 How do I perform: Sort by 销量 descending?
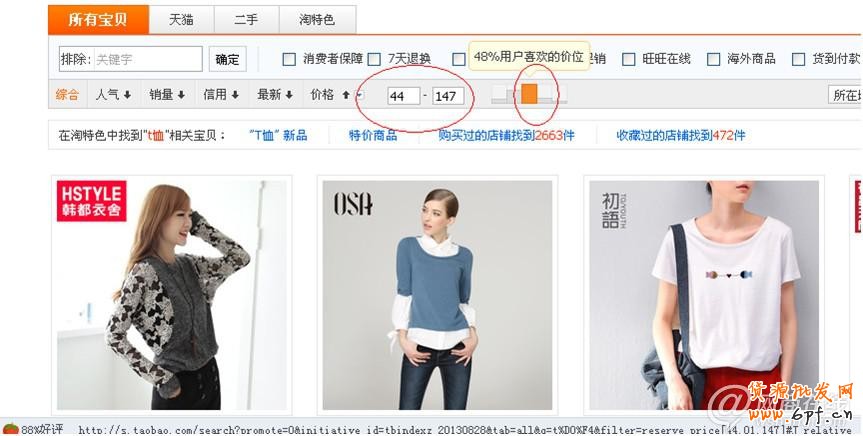tap(167, 95)
